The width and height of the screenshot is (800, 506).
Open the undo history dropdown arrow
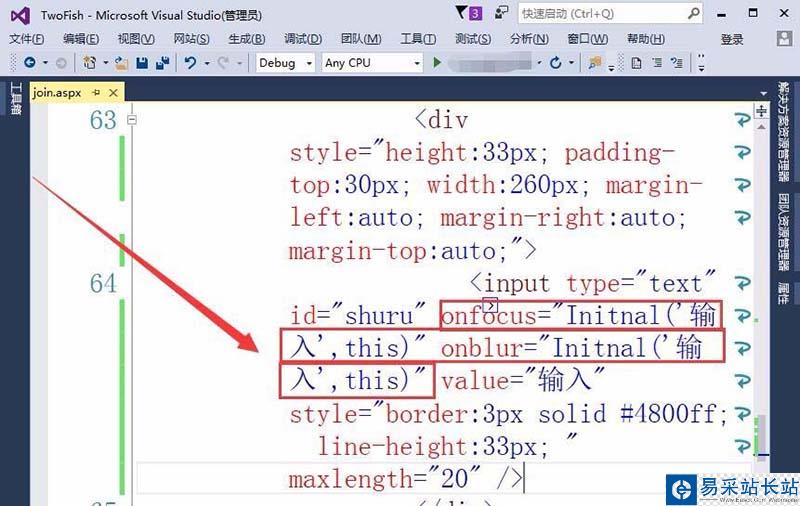pyautogui.click(x=207, y=63)
